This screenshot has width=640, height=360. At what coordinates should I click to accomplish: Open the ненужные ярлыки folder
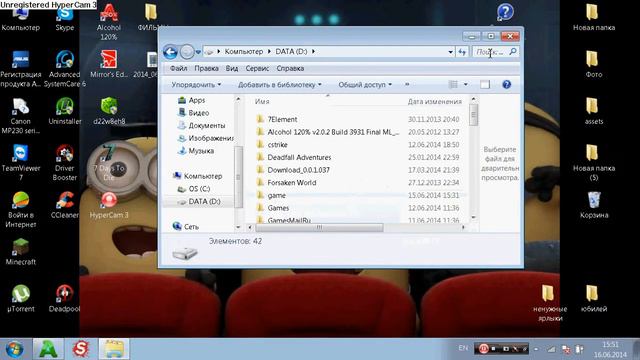(x=550, y=303)
